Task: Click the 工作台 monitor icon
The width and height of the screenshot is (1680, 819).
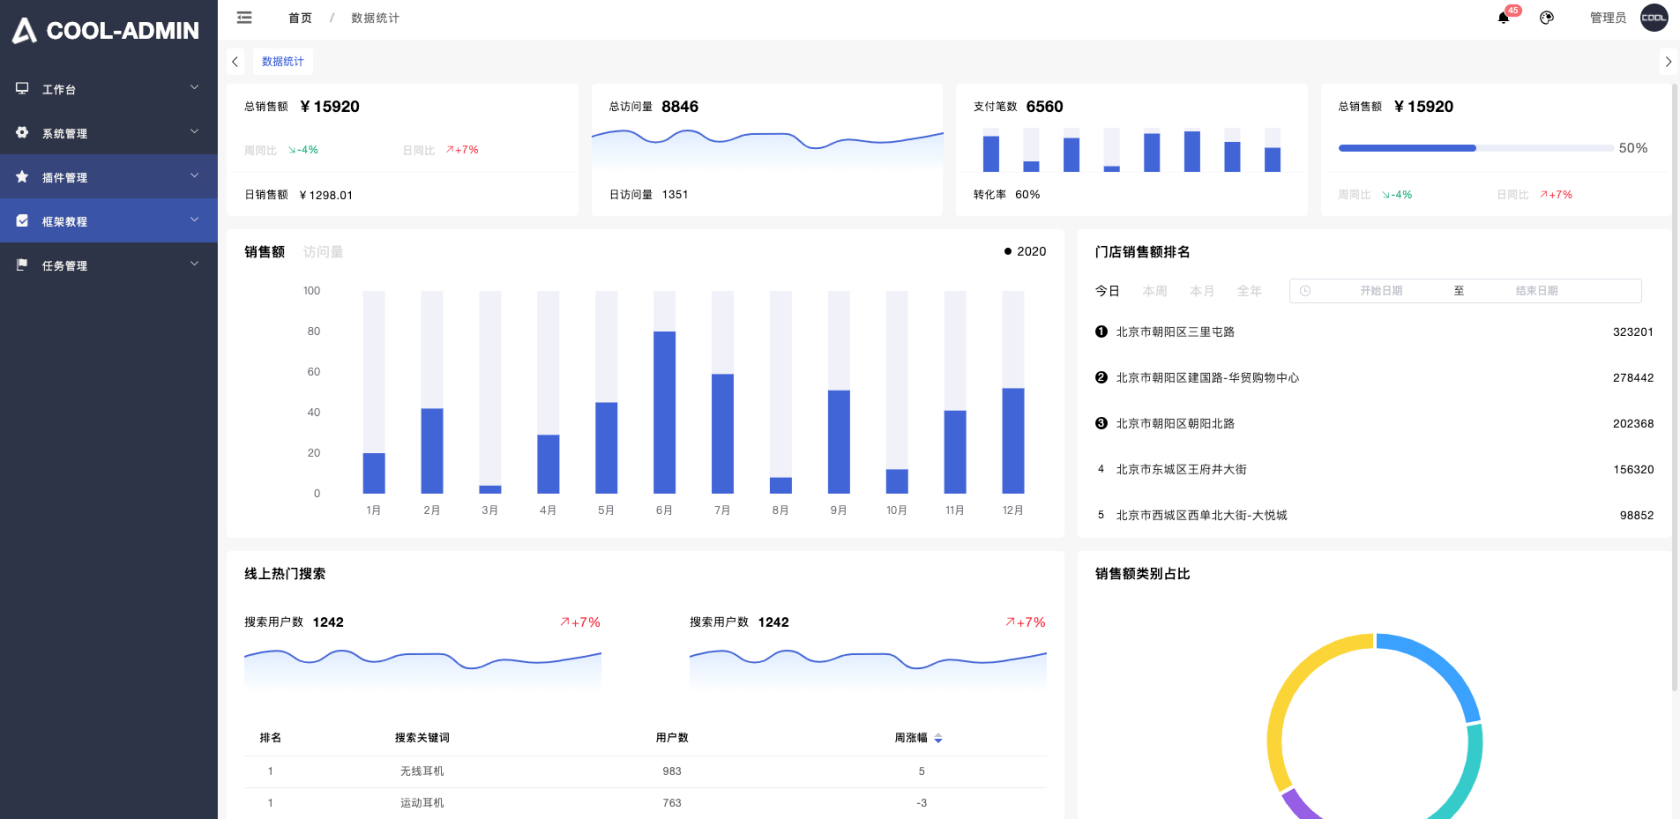Action: pyautogui.click(x=22, y=88)
